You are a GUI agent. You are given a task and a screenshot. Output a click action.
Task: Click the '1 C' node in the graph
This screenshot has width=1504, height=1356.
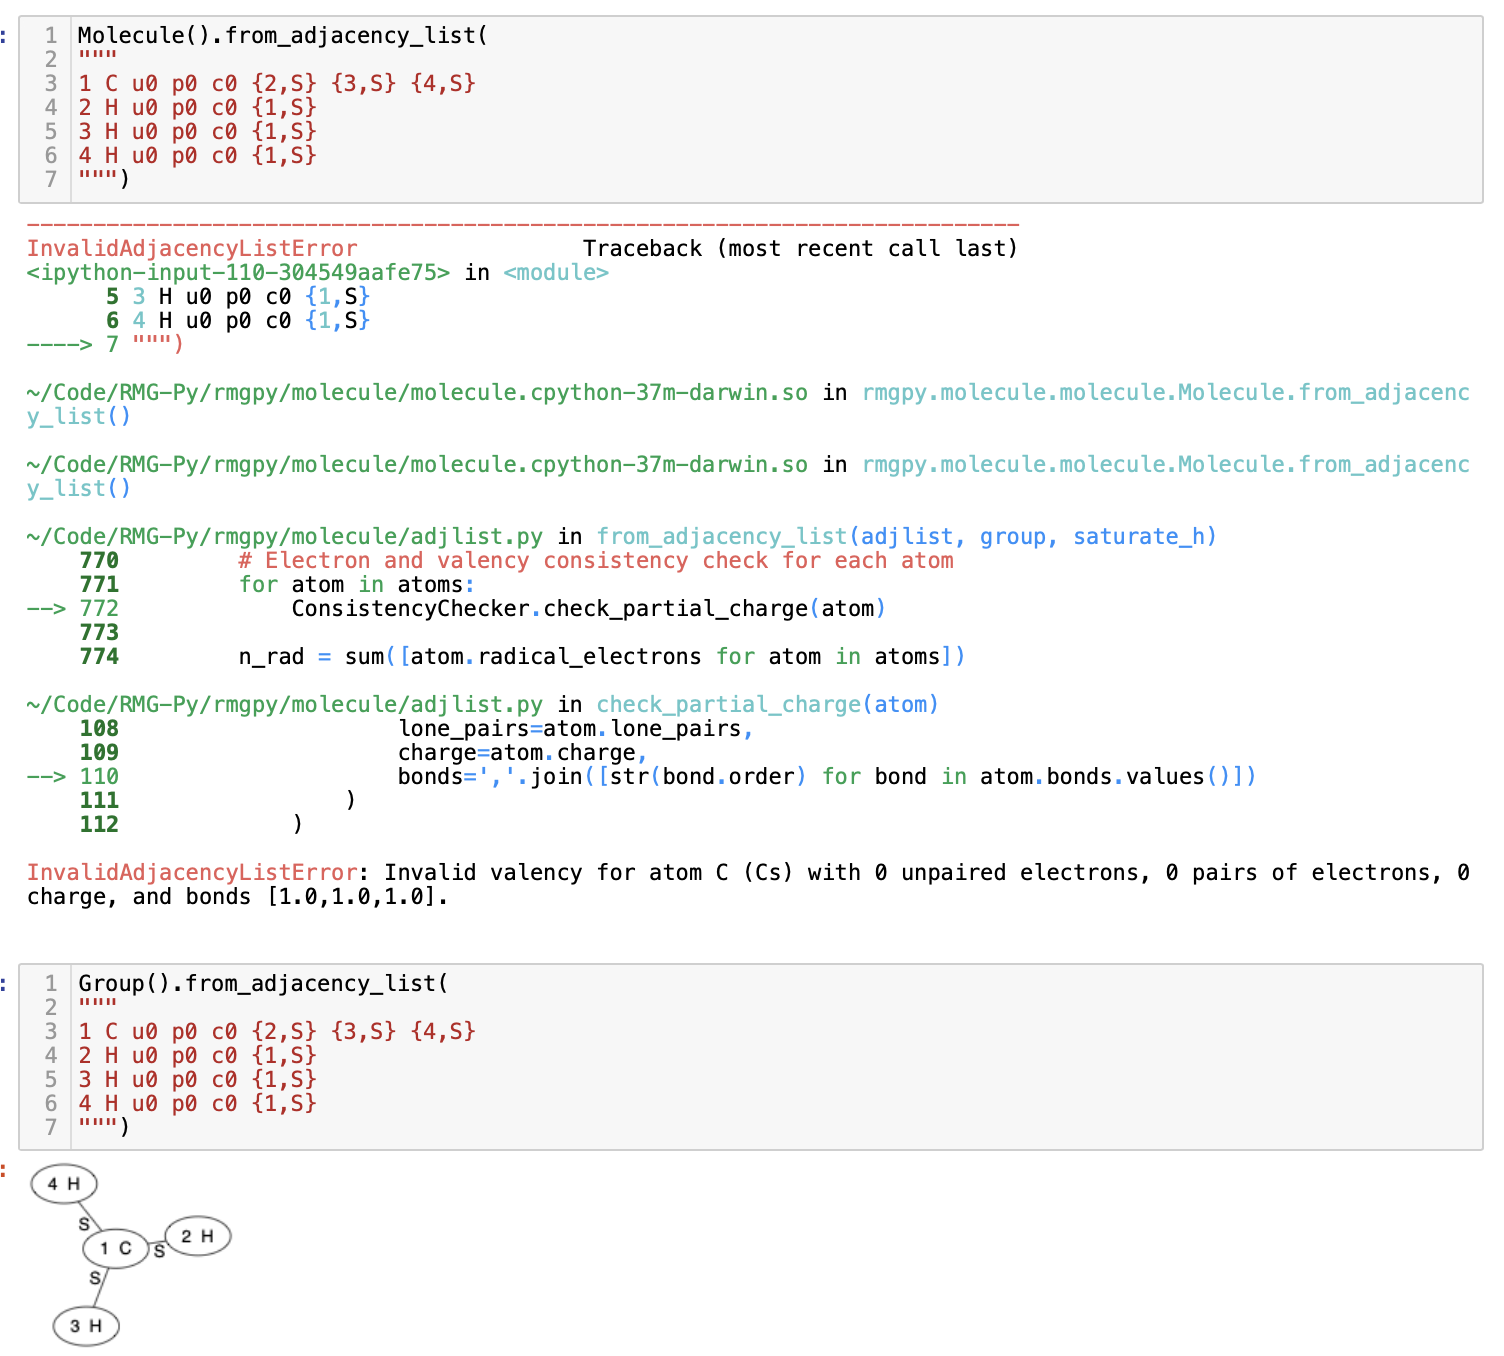click(116, 1248)
